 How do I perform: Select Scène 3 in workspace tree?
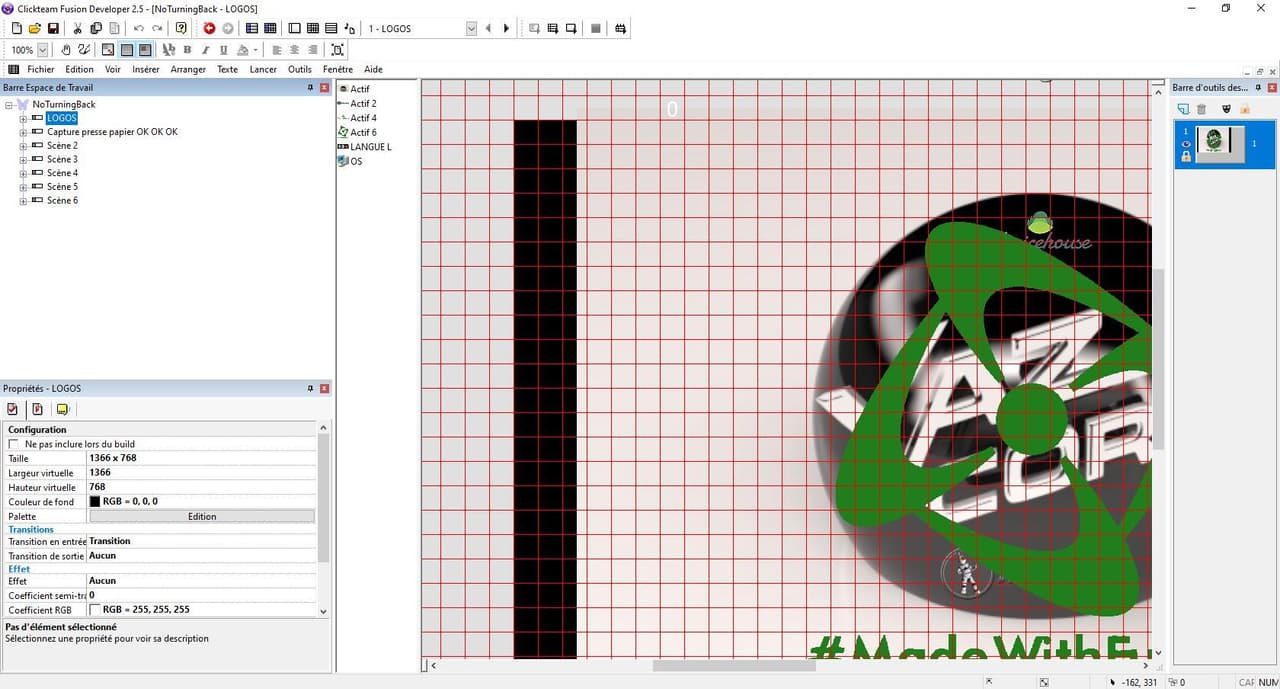tap(62, 160)
